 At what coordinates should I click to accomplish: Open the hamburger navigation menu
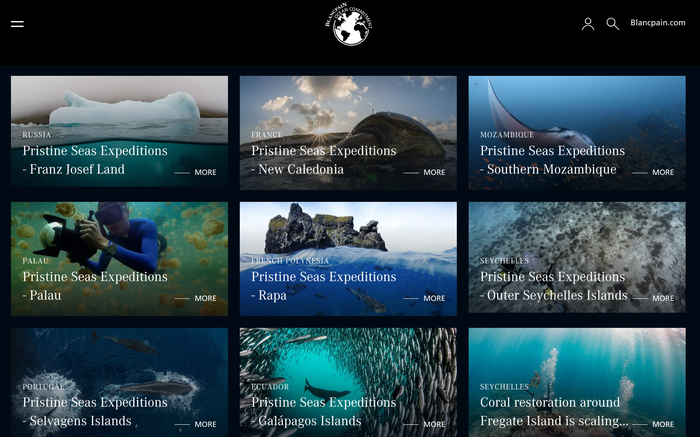click(17, 24)
